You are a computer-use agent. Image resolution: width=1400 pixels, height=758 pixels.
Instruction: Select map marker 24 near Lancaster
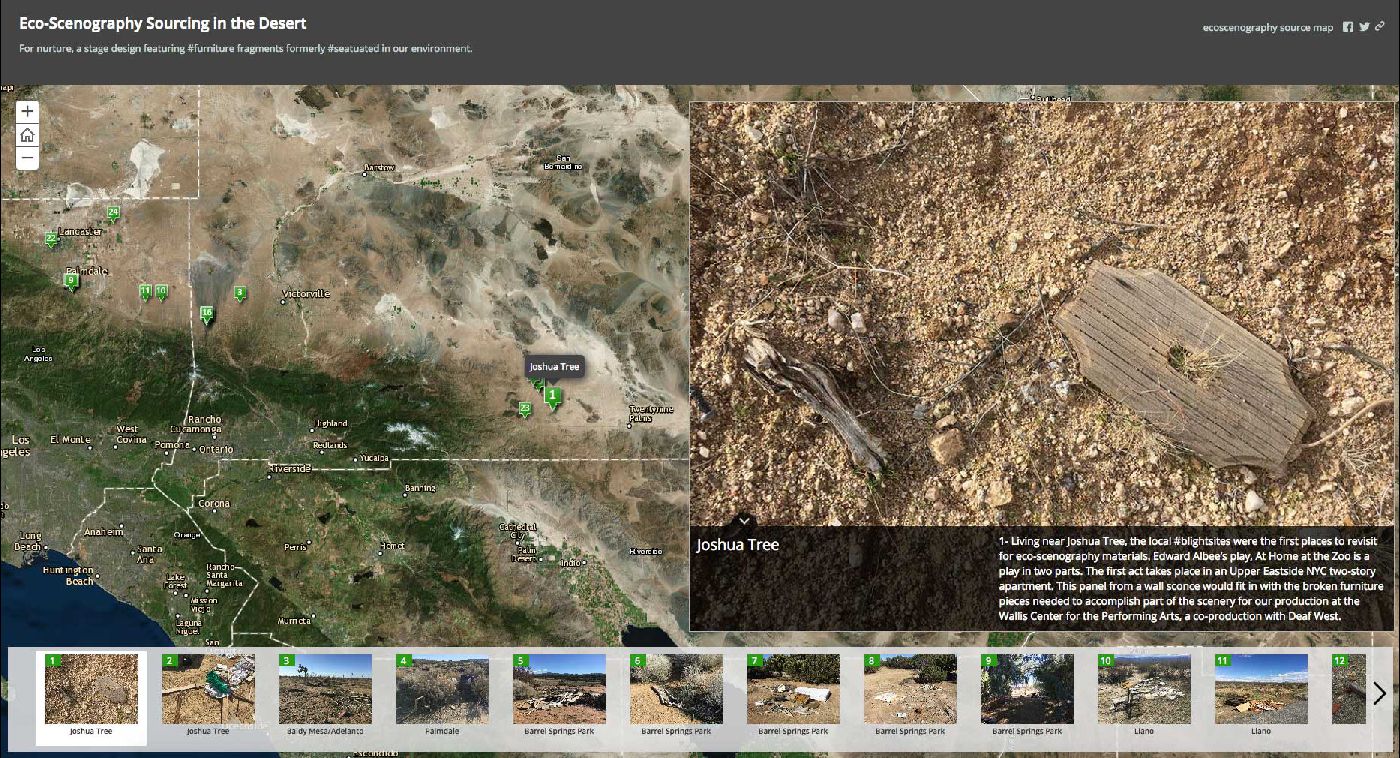pyautogui.click(x=113, y=212)
